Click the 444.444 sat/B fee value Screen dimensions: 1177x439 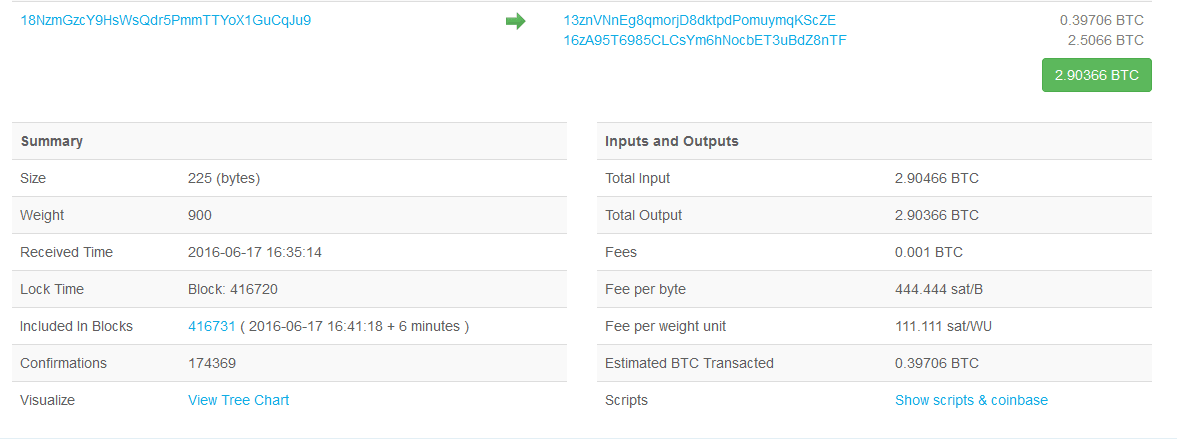click(x=940, y=289)
